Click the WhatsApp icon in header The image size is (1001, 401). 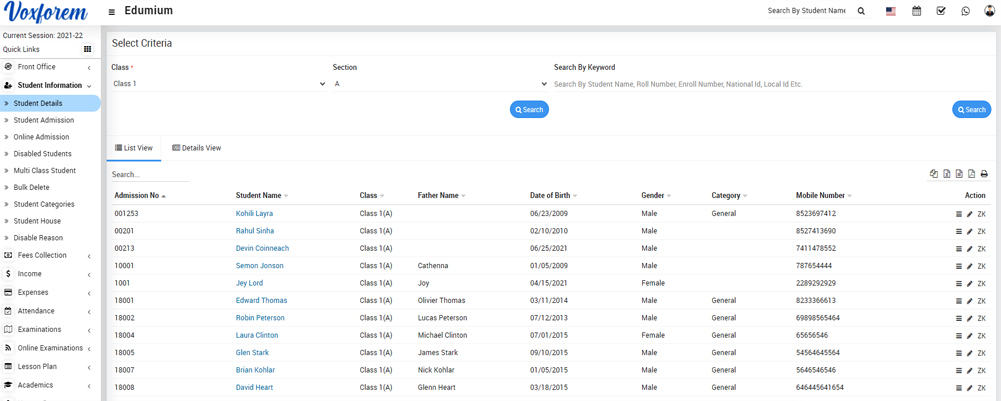coord(965,11)
